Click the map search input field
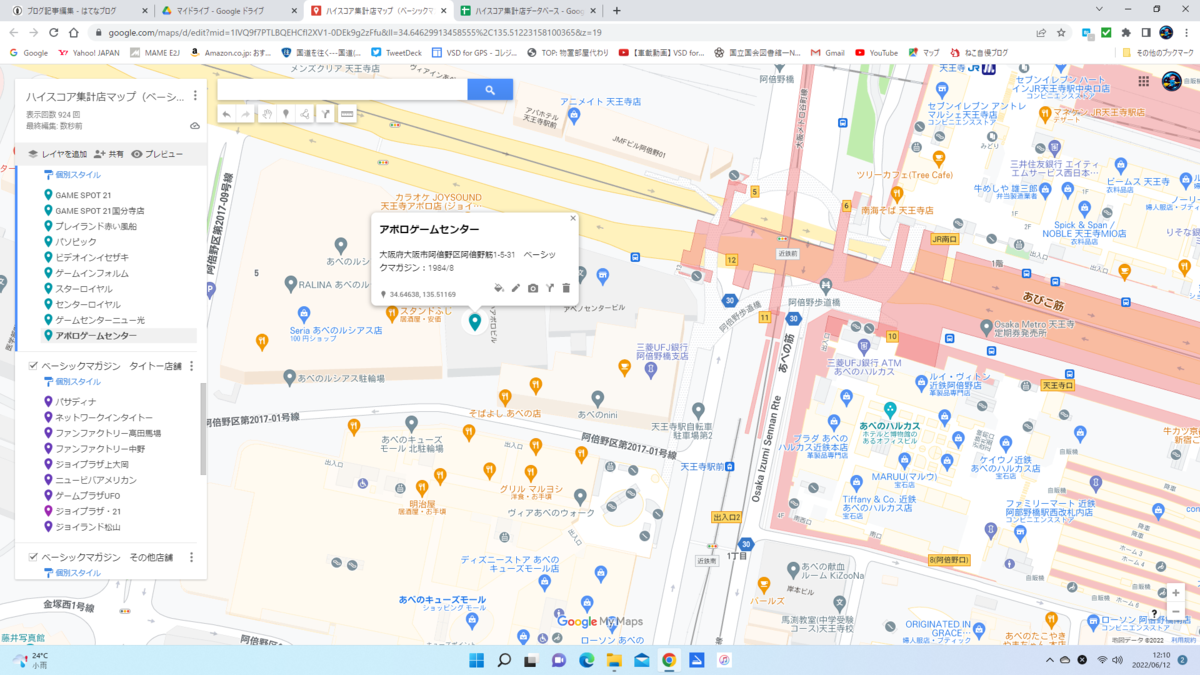 click(x=342, y=90)
